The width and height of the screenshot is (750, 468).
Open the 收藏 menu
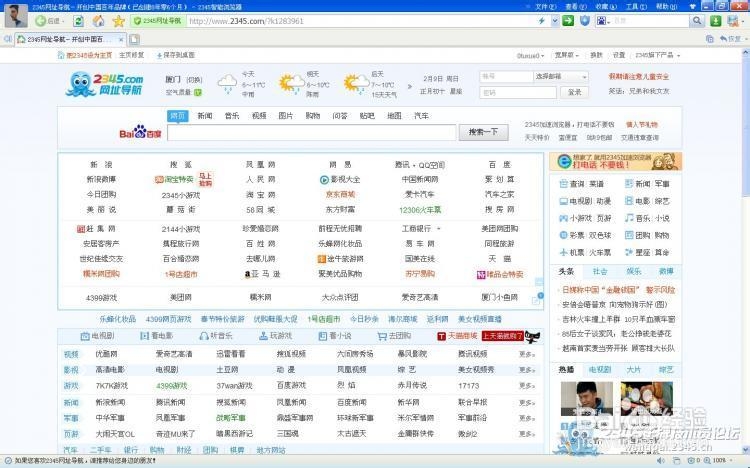(x=606, y=7)
